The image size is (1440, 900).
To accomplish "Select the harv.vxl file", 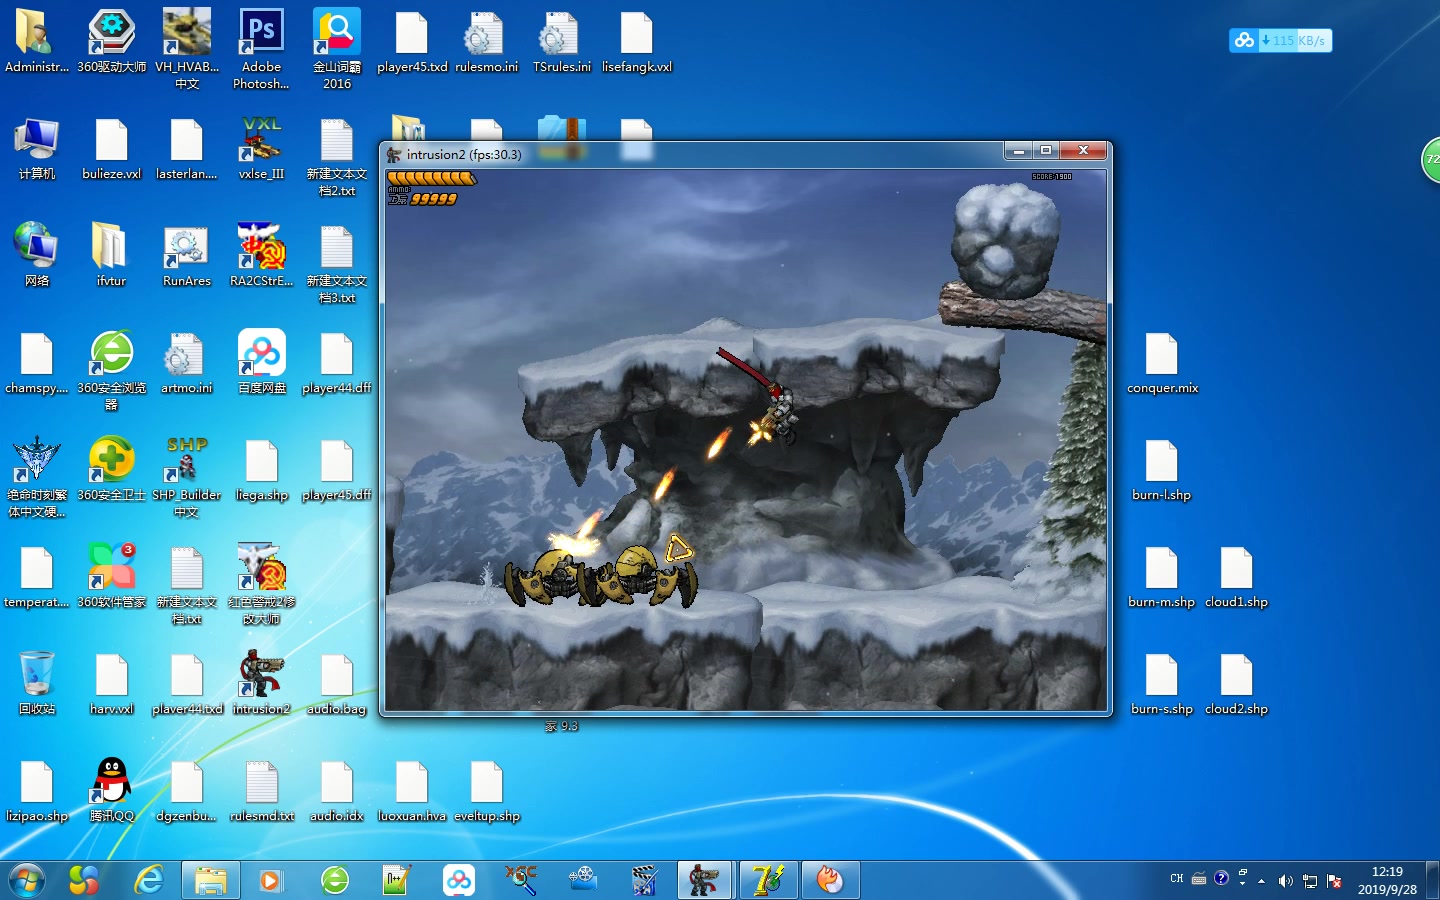I will [x=112, y=684].
